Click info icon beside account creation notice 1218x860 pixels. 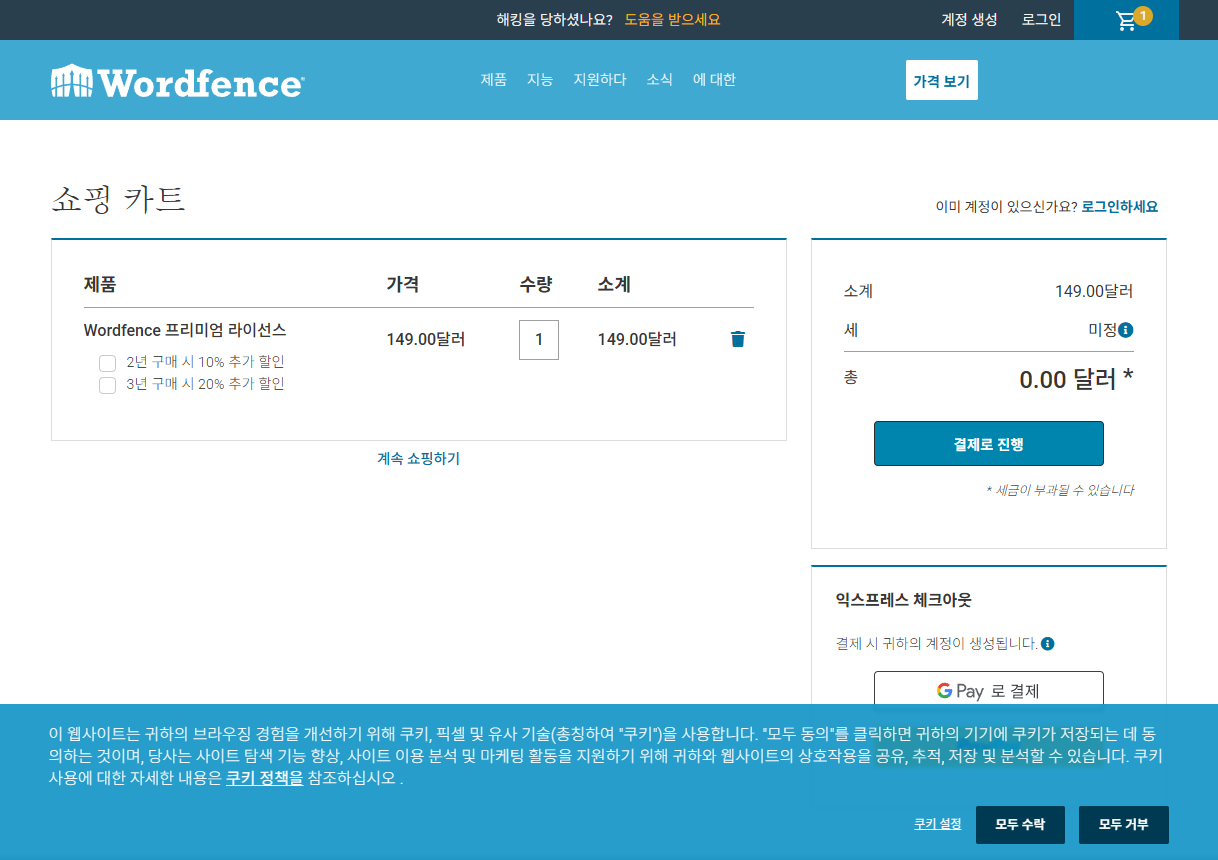[x=1047, y=643]
